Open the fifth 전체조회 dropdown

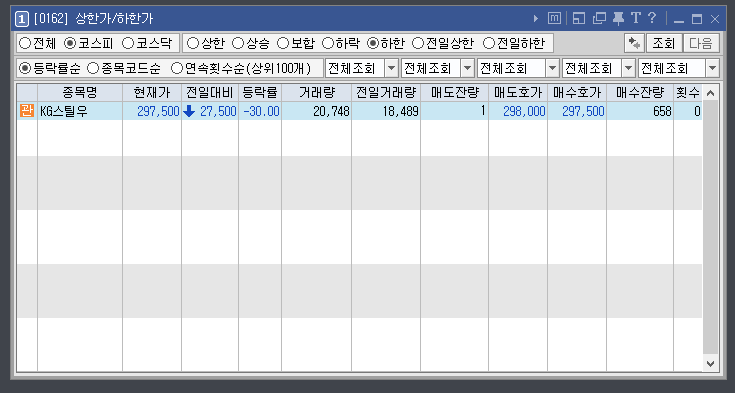(712, 68)
